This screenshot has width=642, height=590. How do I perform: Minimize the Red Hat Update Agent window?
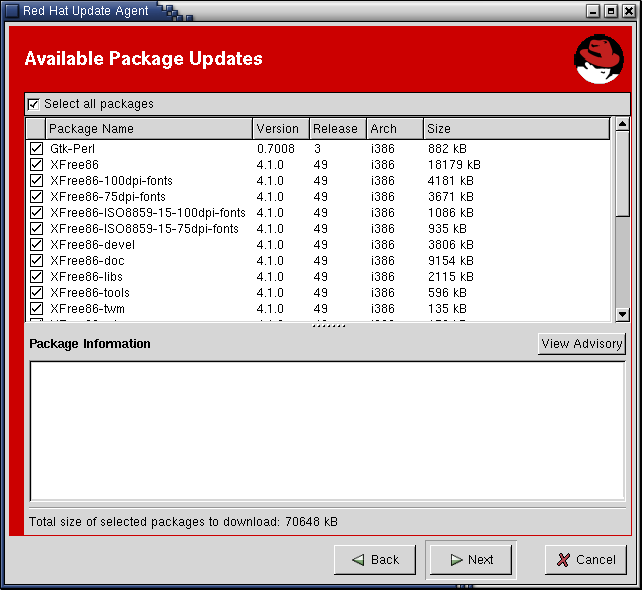(592, 11)
